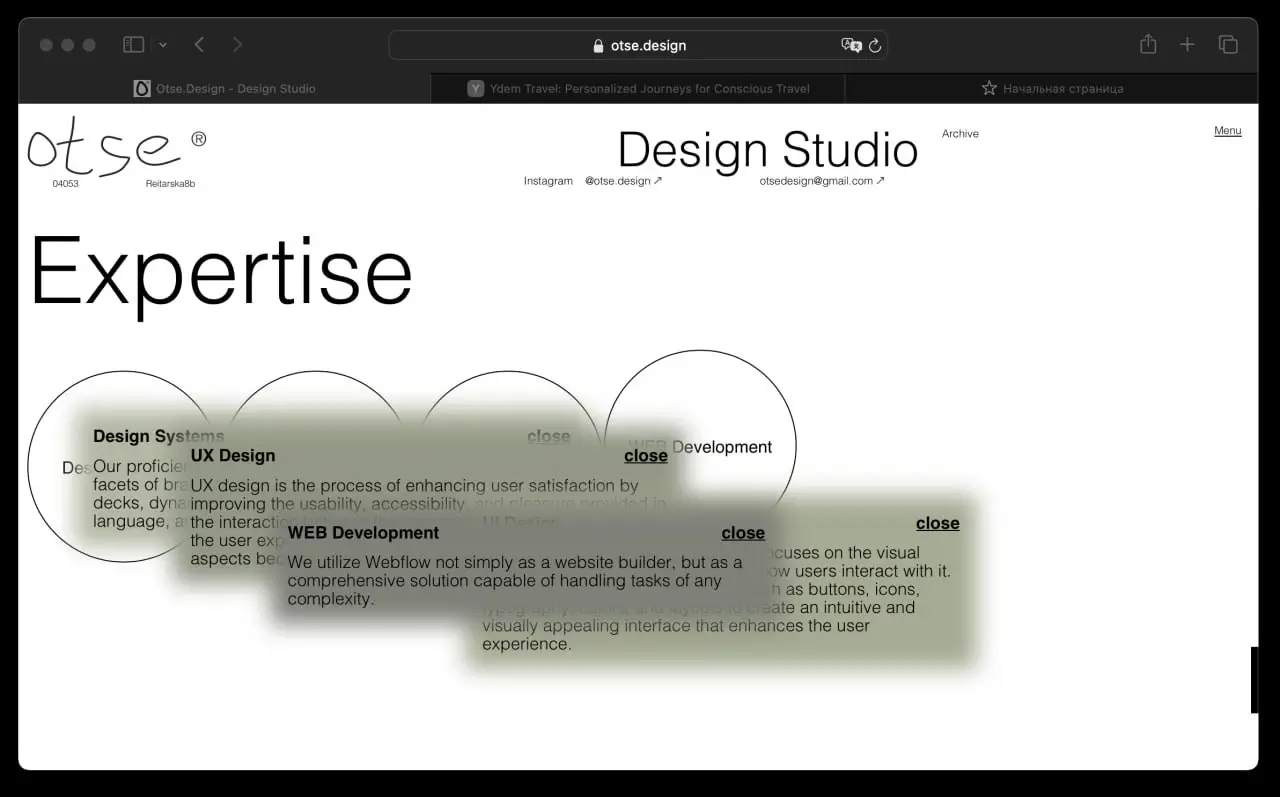Close the UX Design popup
The height and width of the screenshot is (797, 1280).
[645, 456]
